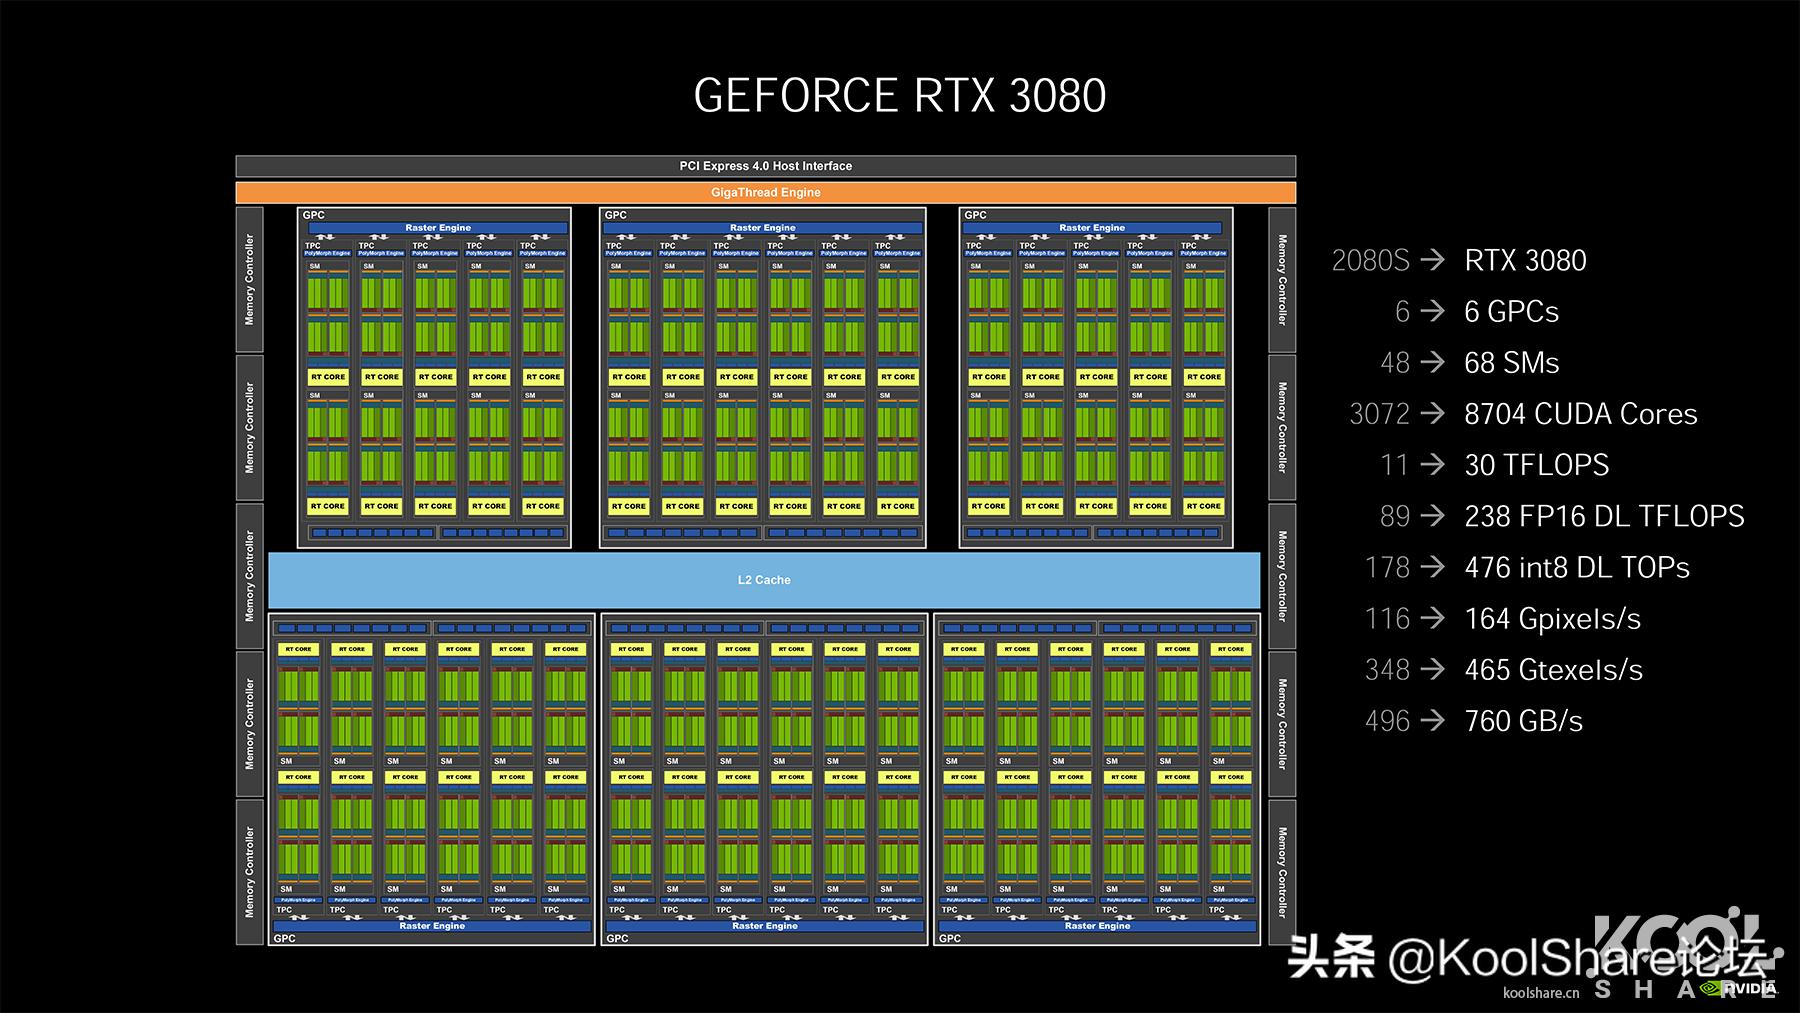The height and width of the screenshot is (1013, 1800).
Task: Click the 760 GB/s bandwidth entry
Action: point(1524,720)
